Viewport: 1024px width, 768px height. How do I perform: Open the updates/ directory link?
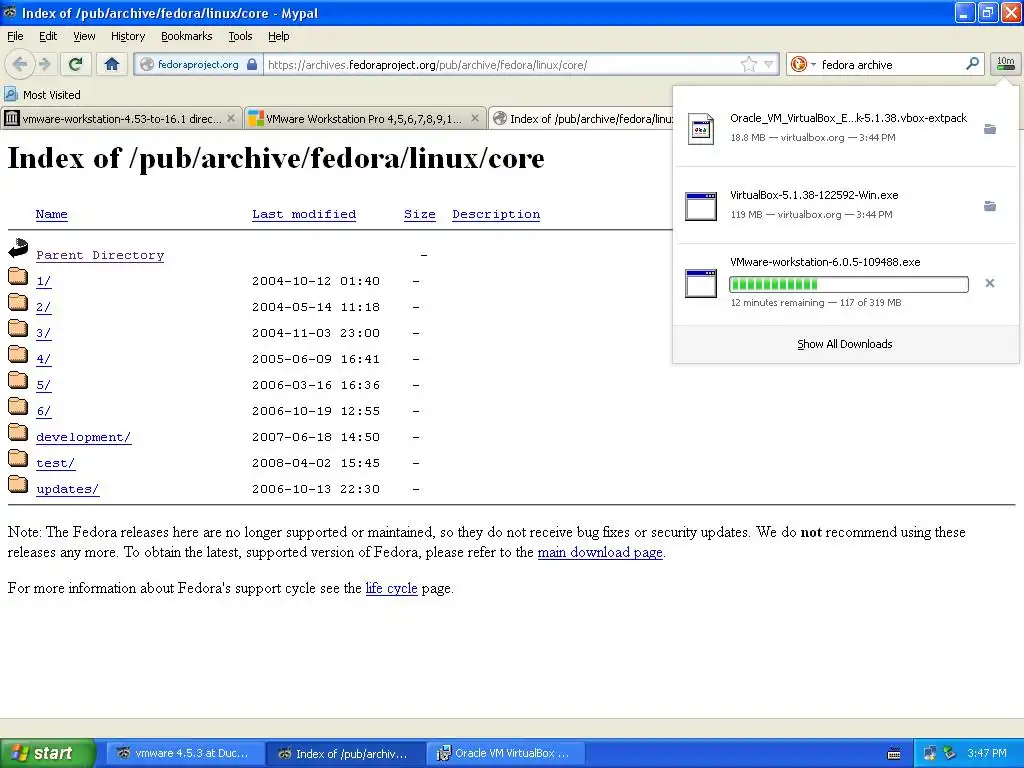(x=68, y=489)
